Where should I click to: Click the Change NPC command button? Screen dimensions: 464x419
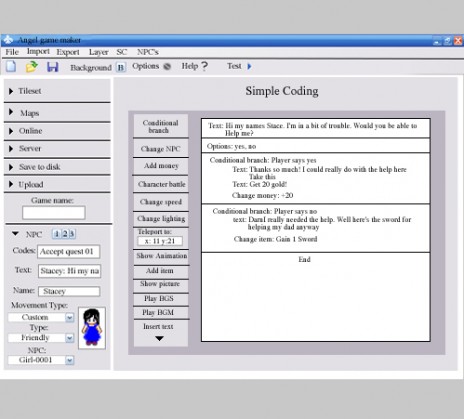click(x=161, y=149)
